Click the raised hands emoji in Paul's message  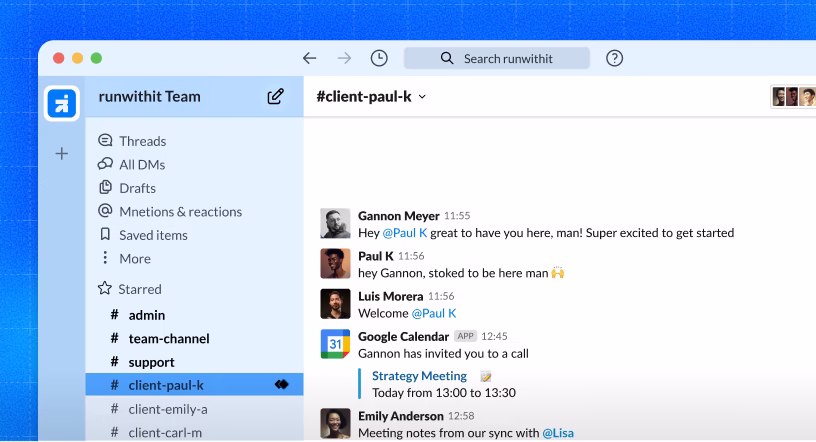[x=558, y=272]
